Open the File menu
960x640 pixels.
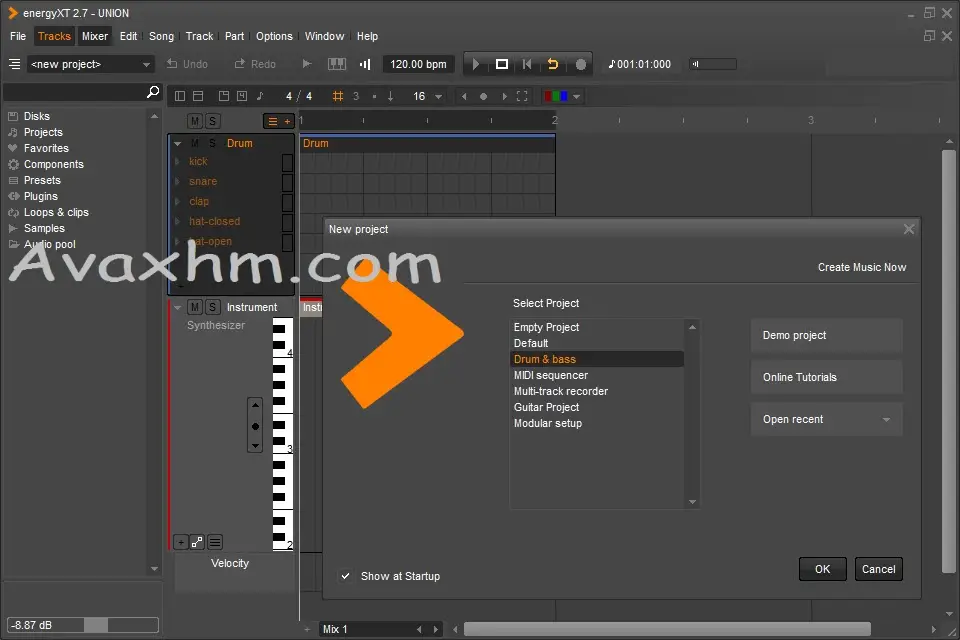point(18,36)
